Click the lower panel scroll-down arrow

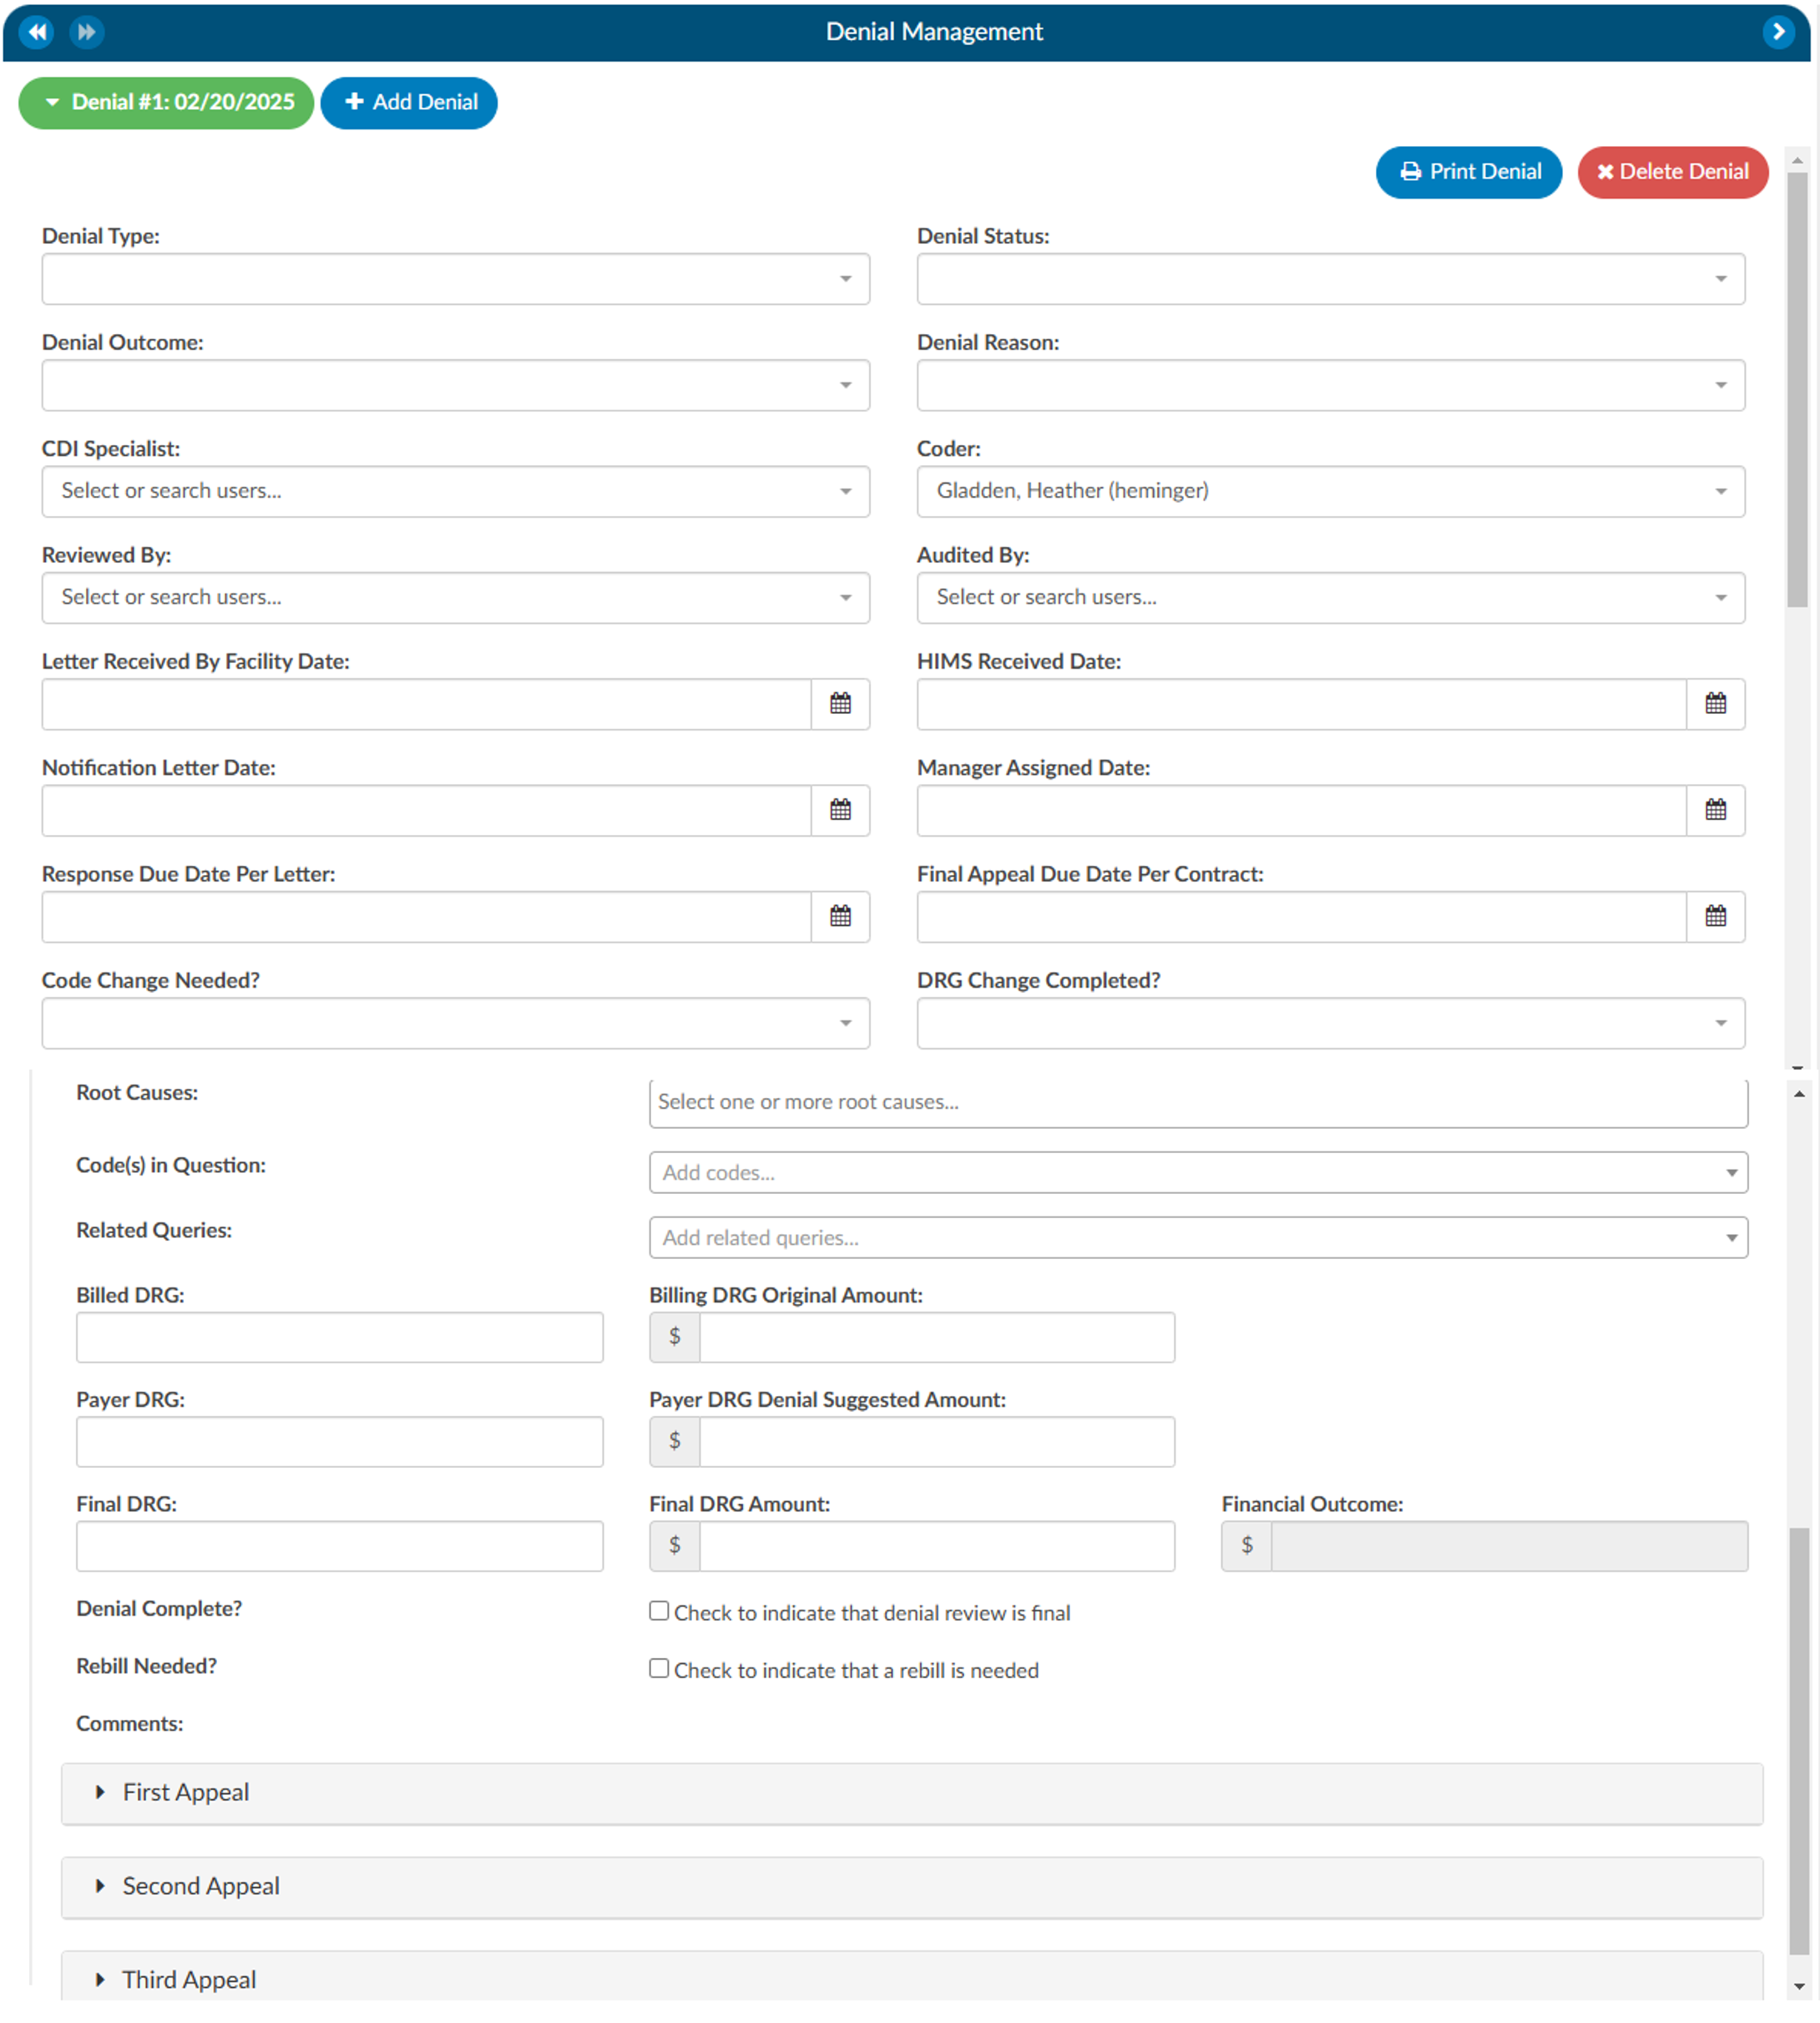coord(1799,1987)
